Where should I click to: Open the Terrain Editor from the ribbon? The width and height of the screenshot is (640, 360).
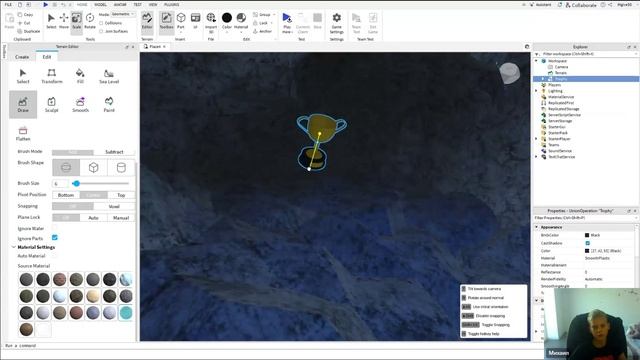coord(147,21)
